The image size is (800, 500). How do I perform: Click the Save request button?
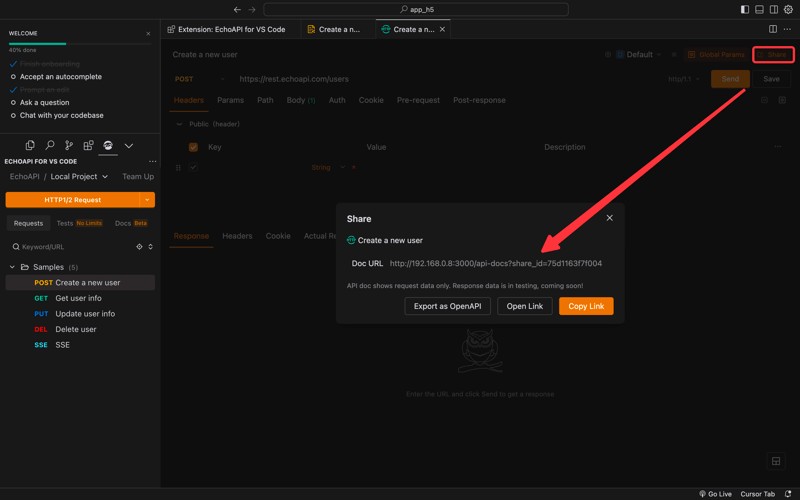pyautogui.click(x=771, y=79)
